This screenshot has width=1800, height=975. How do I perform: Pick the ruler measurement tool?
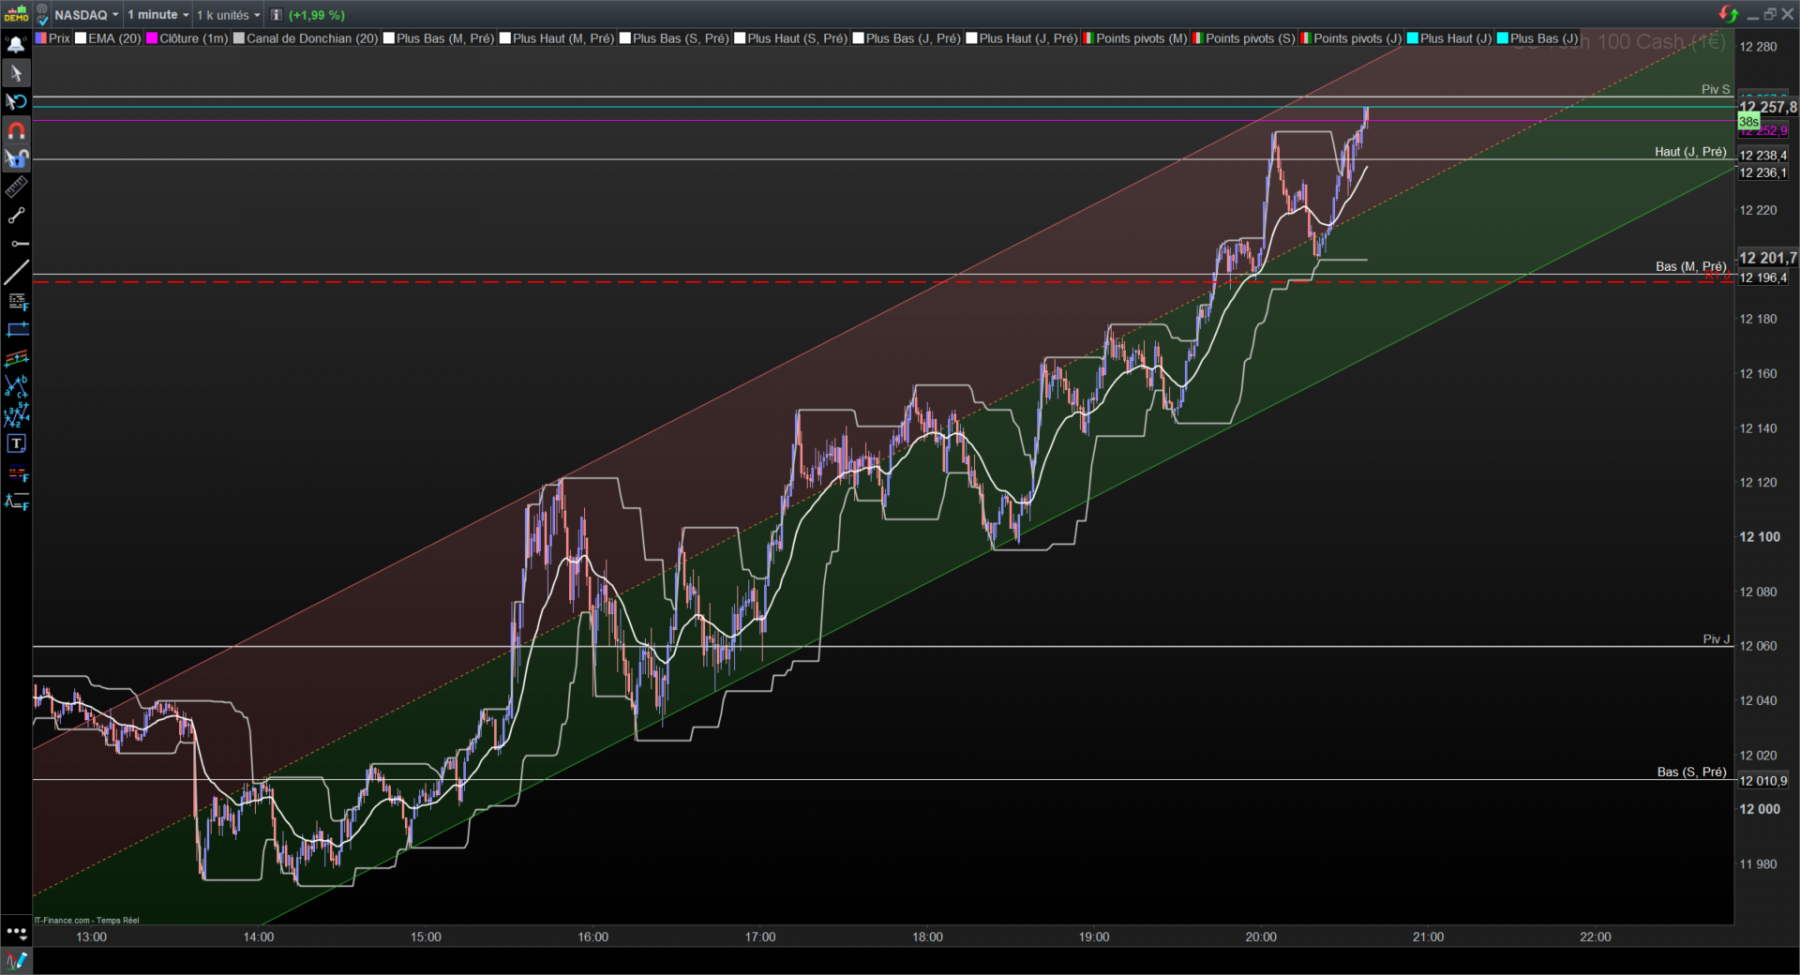16,187
